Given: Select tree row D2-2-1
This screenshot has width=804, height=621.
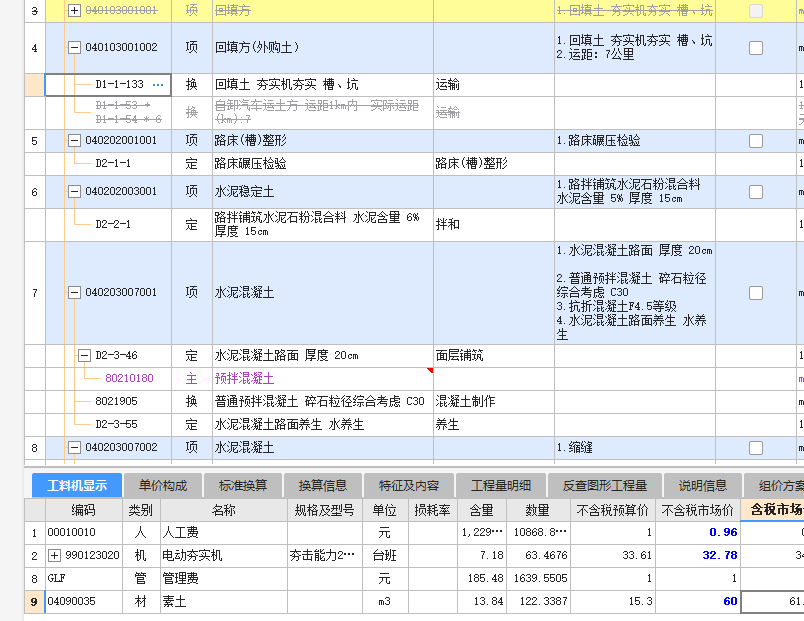Looking at the screenshot, I should point(113,225).
